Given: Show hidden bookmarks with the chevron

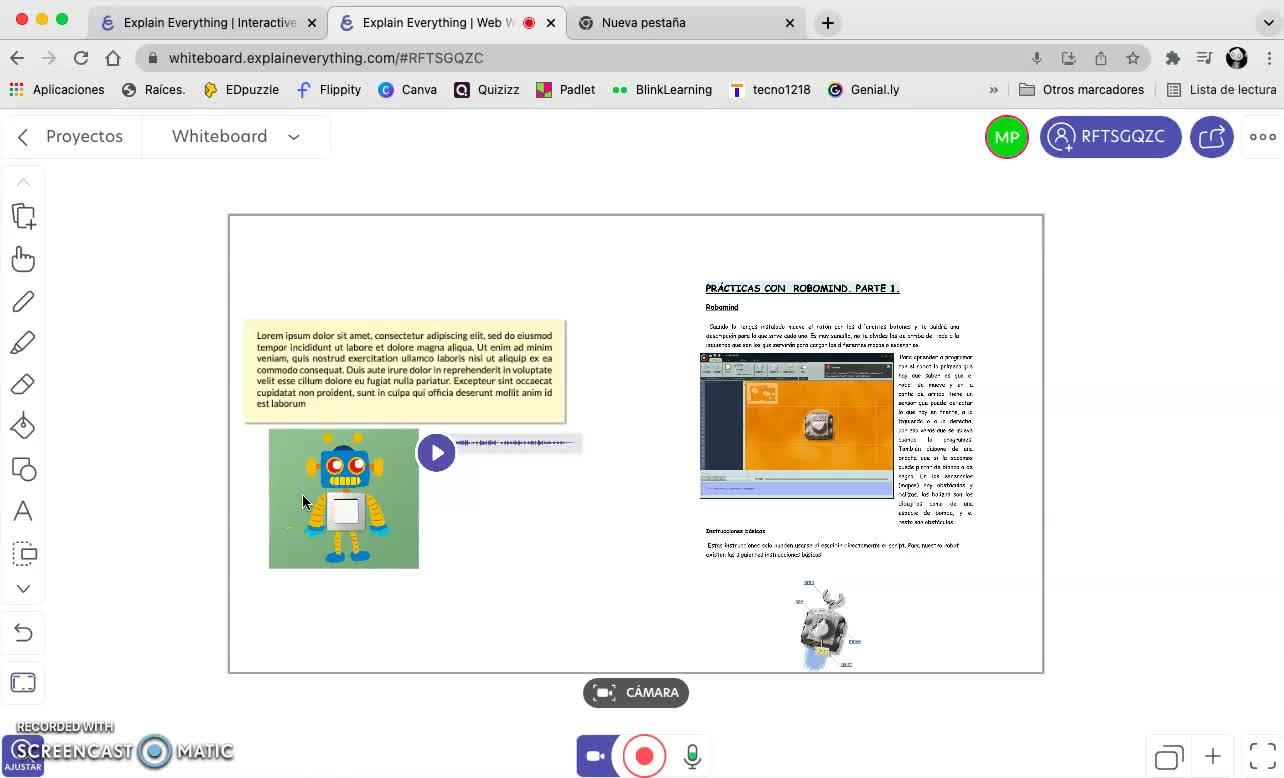Looking at the screenshot, I should point(993,89).
